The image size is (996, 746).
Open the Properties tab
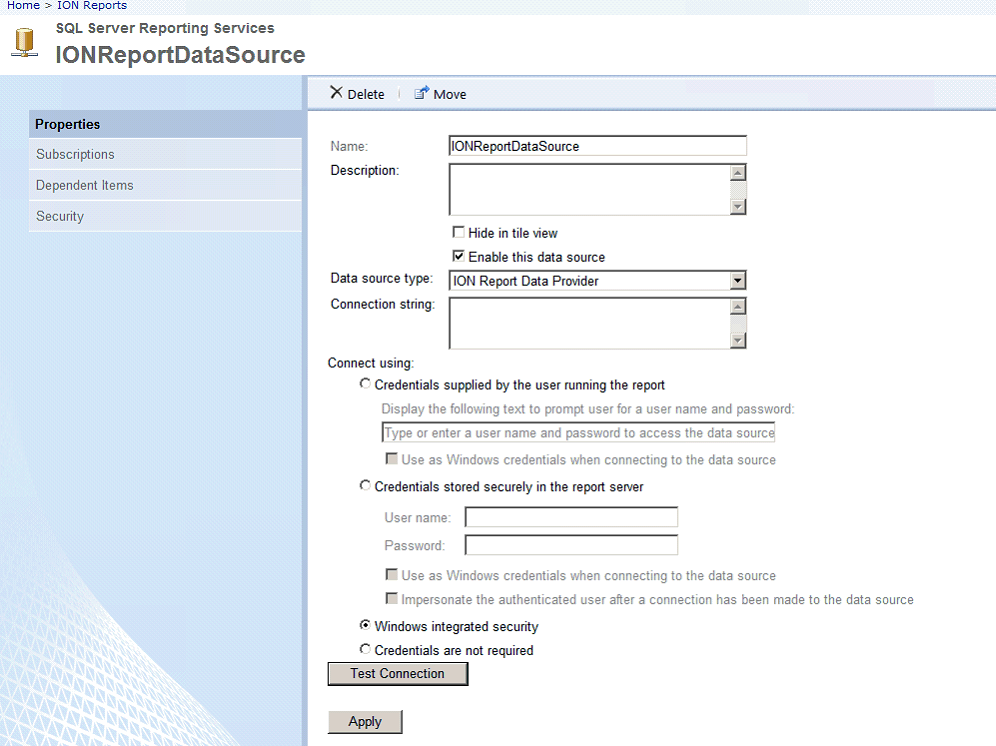[x=165, y=124]
